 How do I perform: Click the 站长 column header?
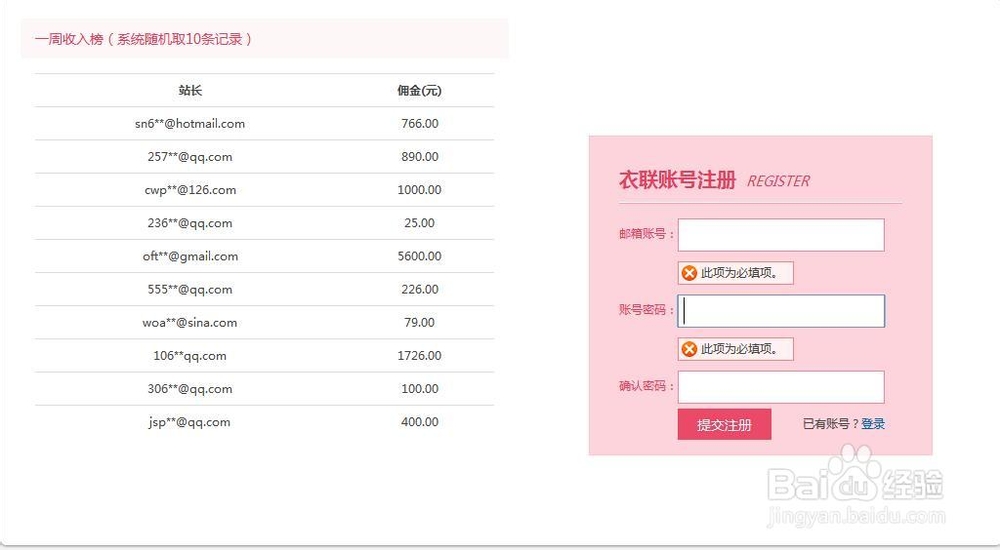click(190, 91)
